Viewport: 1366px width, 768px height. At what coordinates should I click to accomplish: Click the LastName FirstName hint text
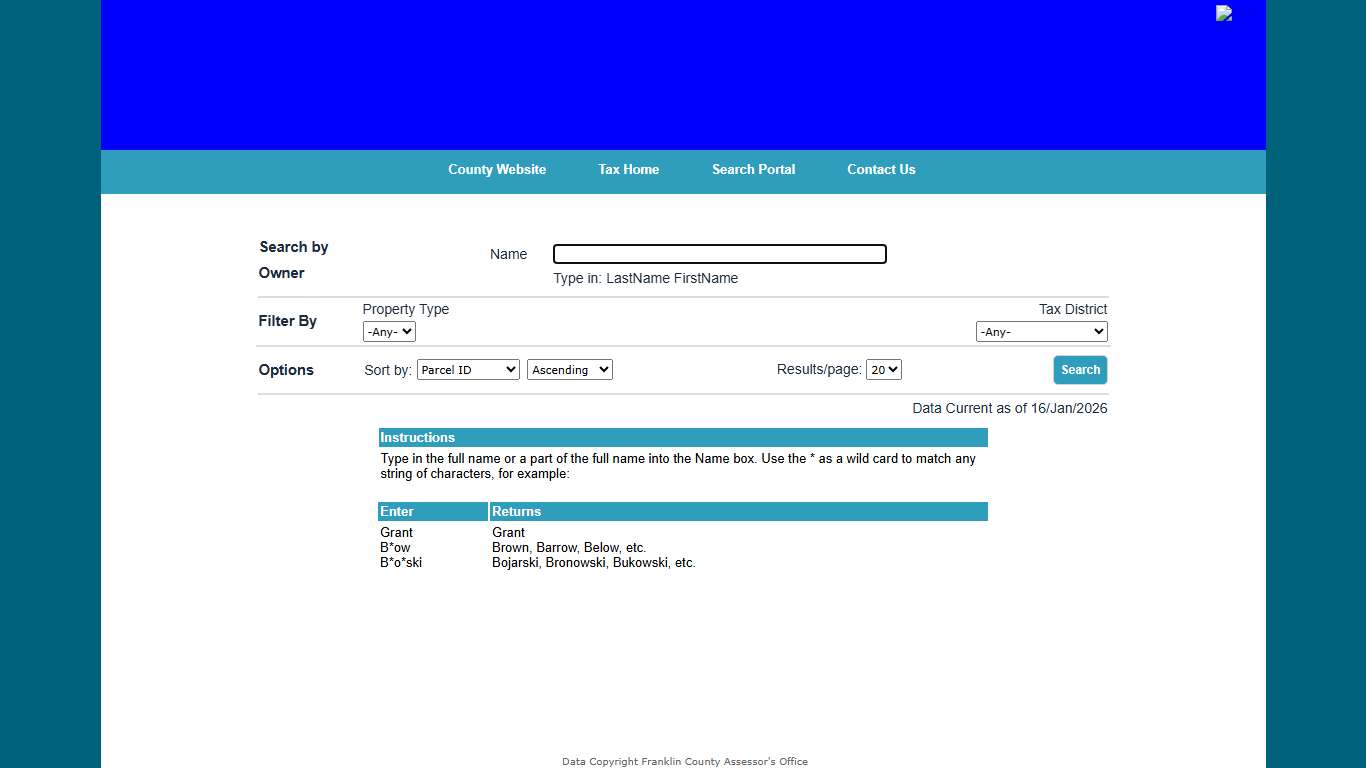[x=645, y=278]
